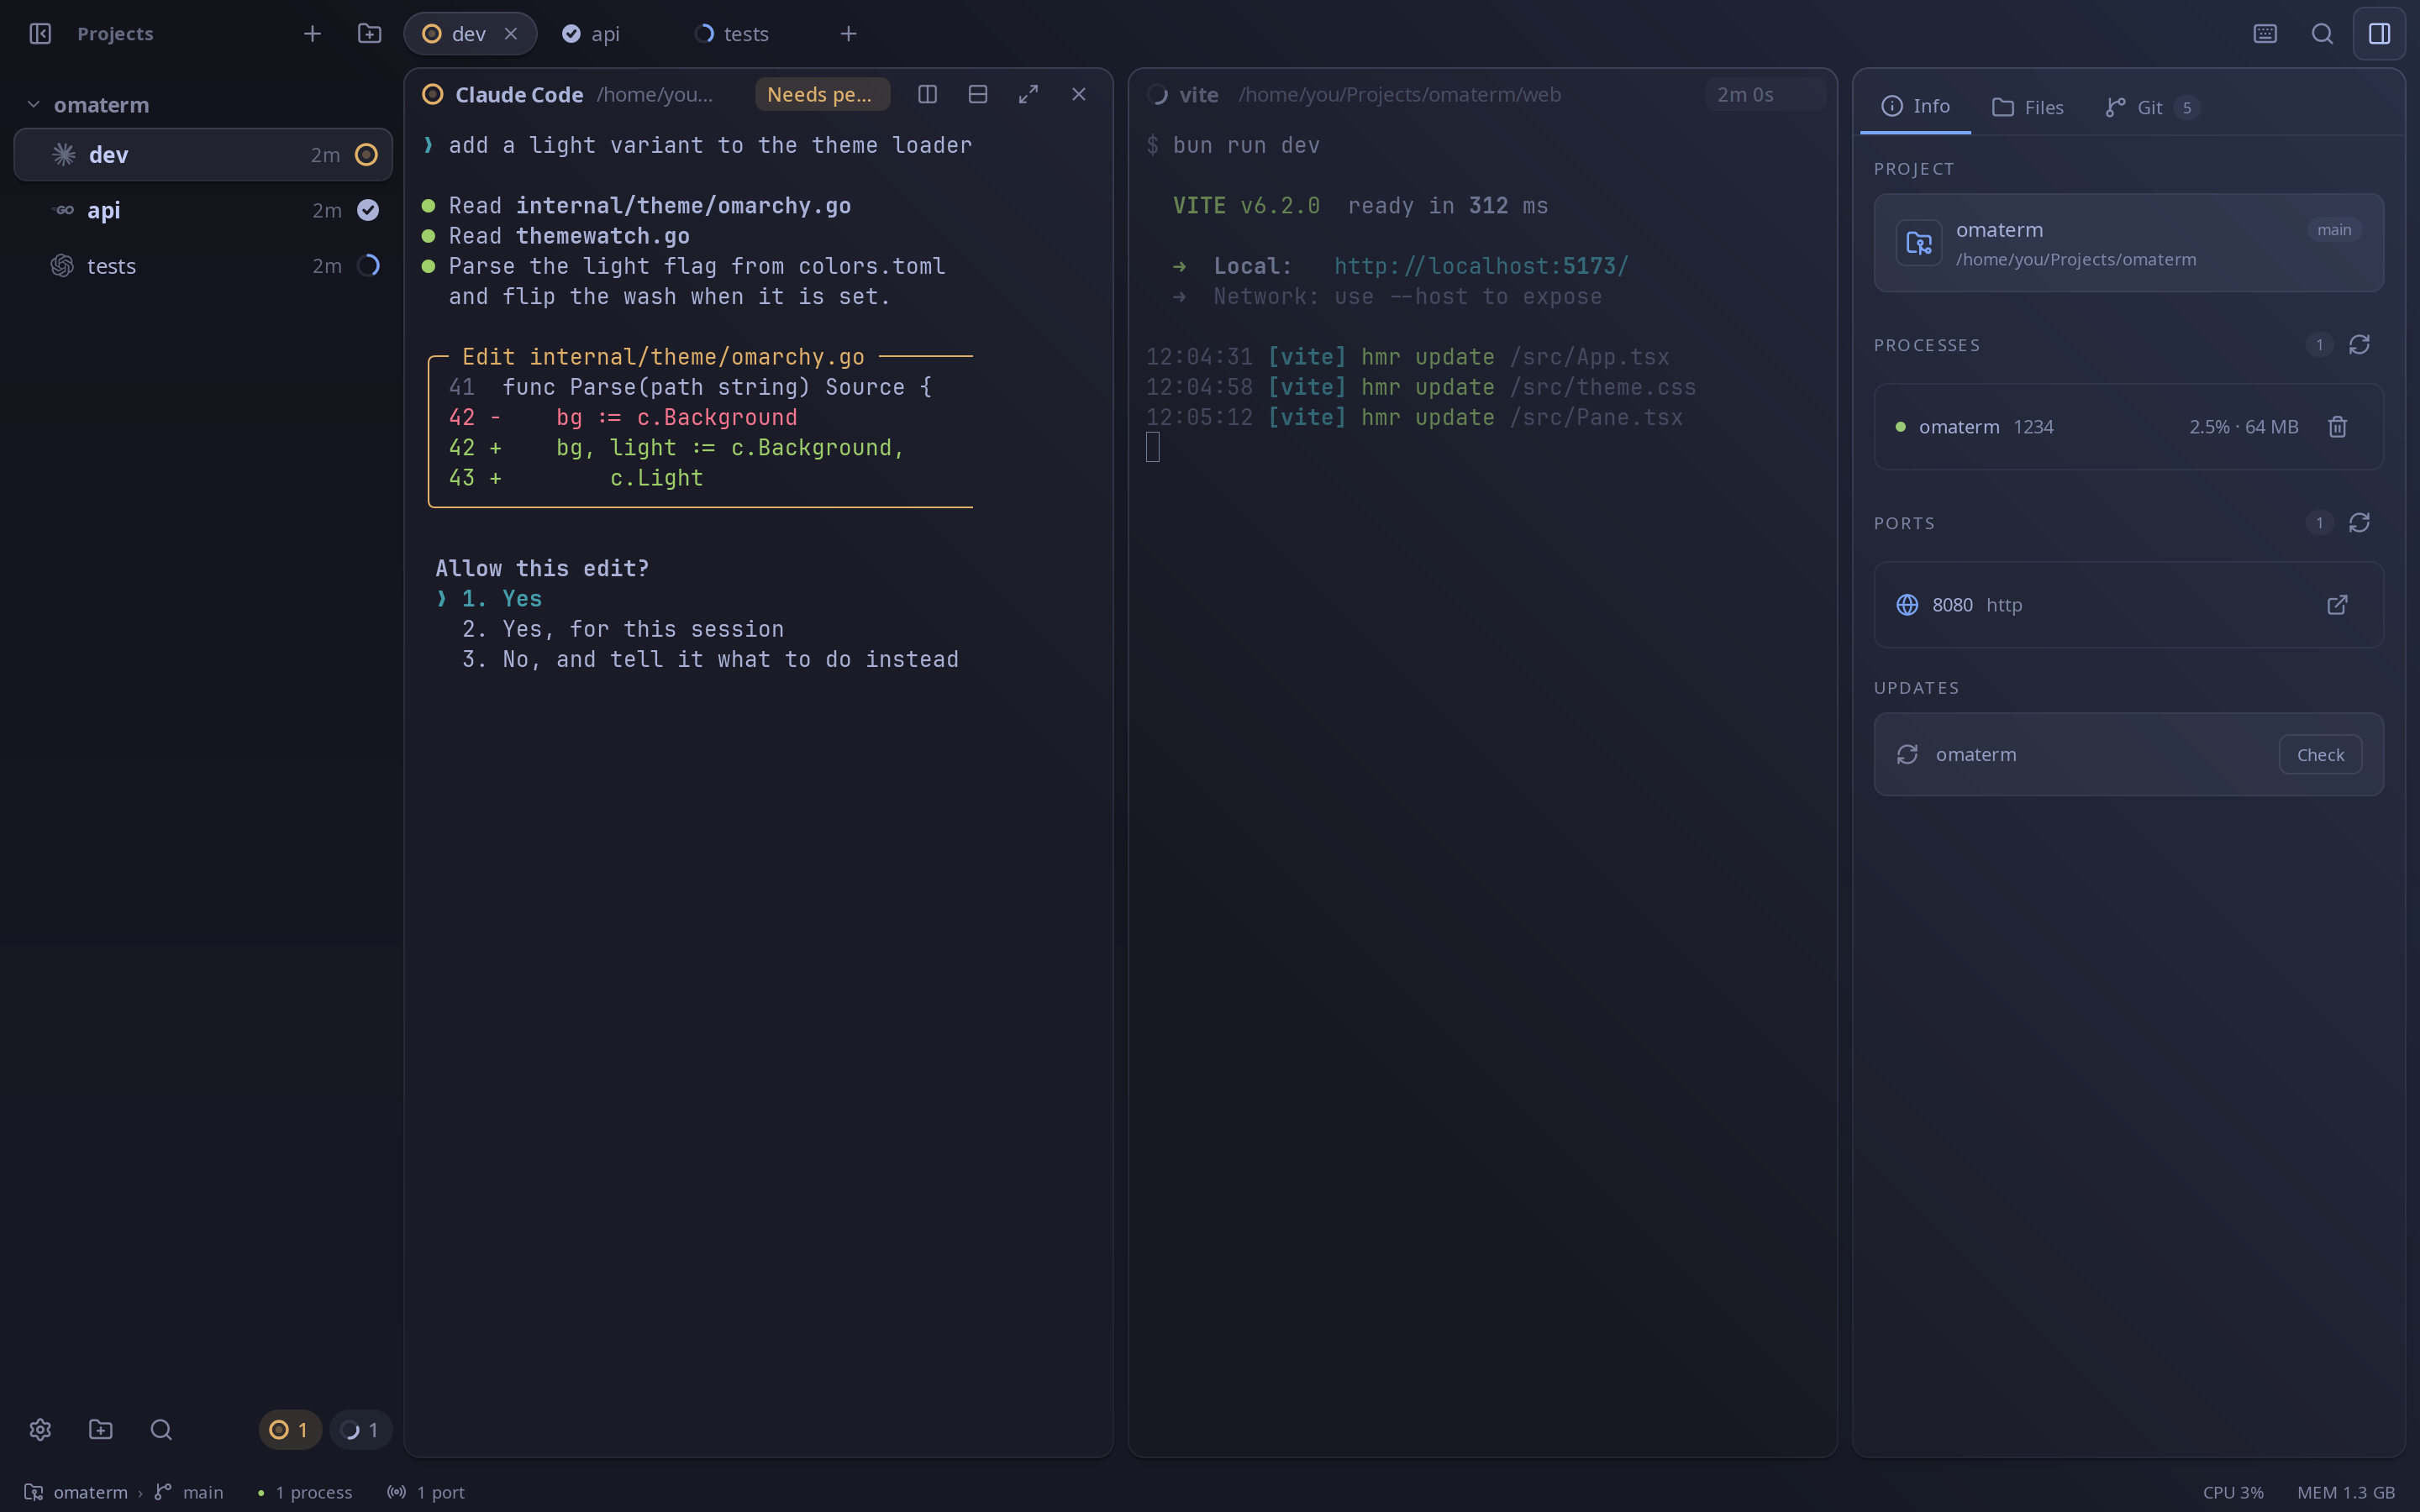2420x1512 pixels.
Task: Split the Claude Code pane horizontally
Action: [x=978, y=94]
